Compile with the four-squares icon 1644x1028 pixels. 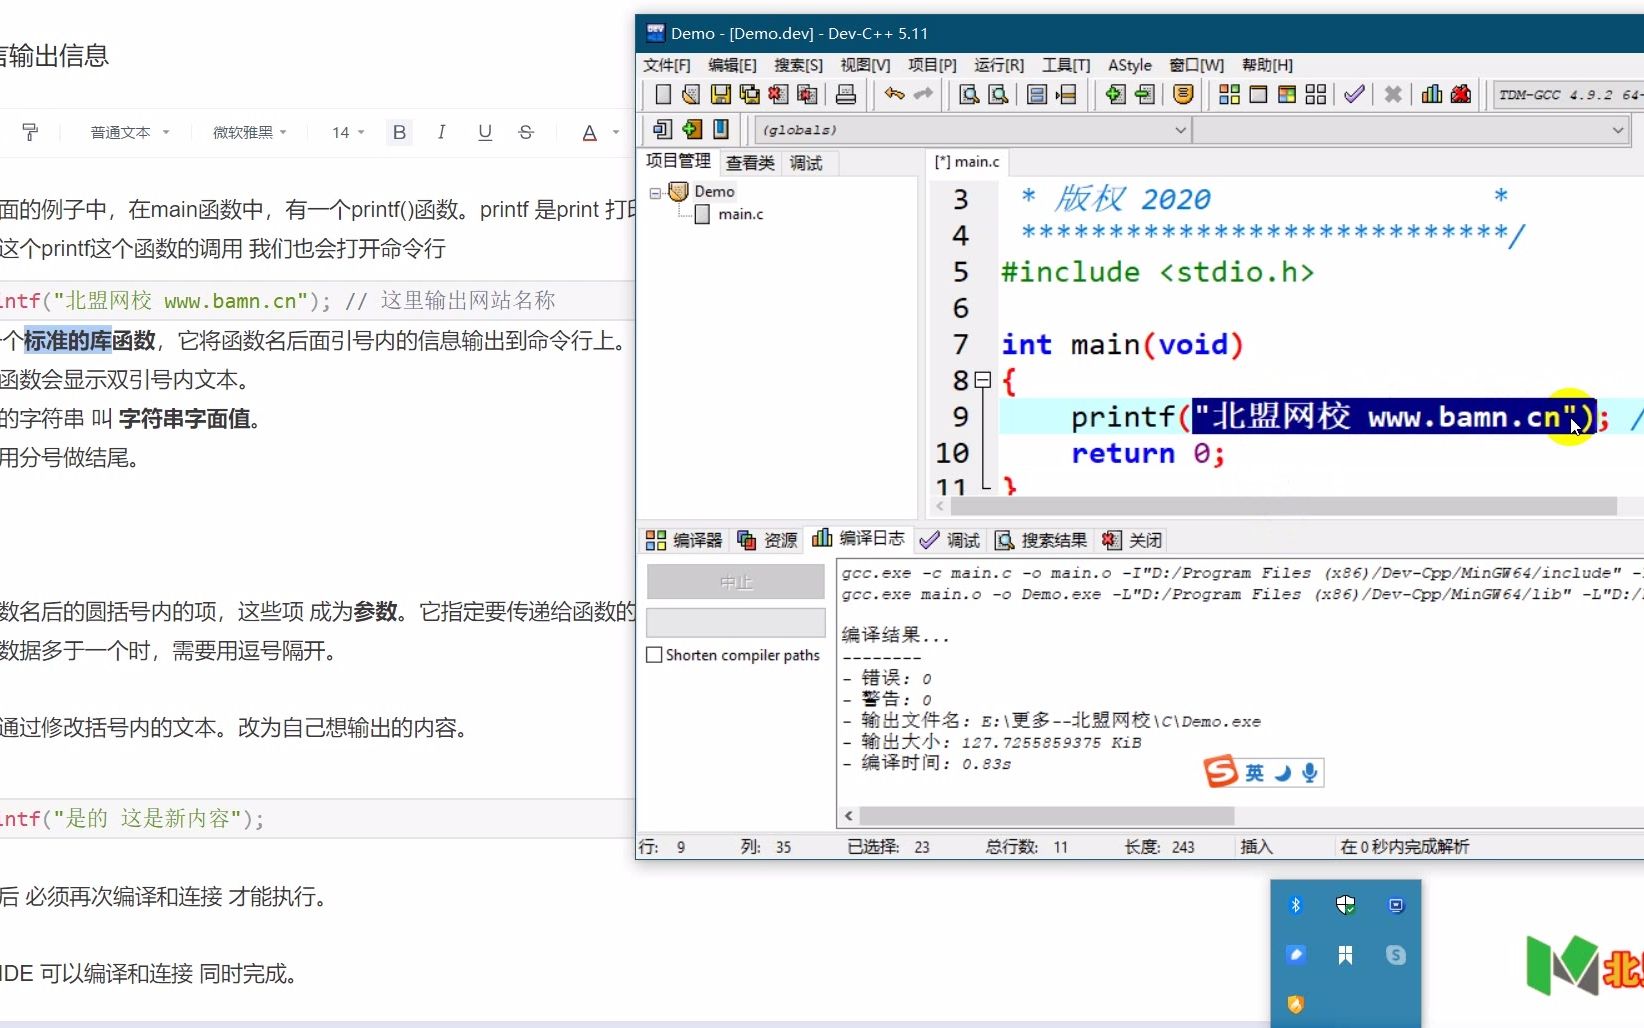point(1229,94)
